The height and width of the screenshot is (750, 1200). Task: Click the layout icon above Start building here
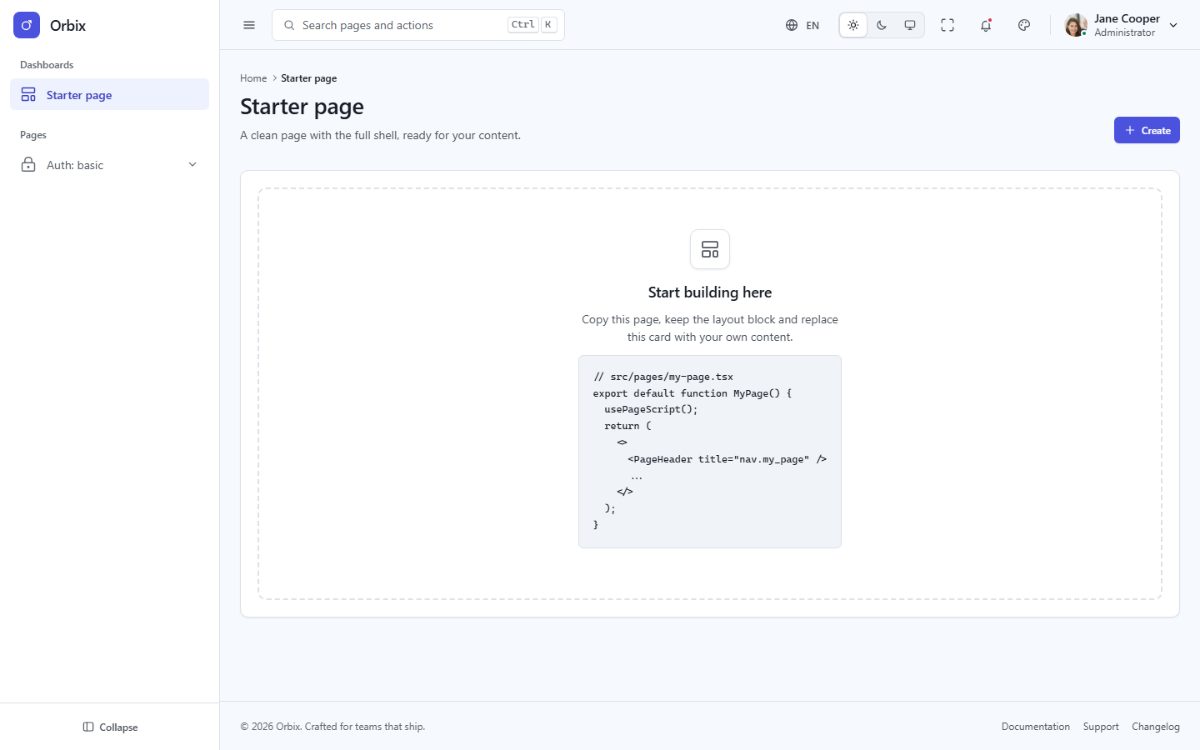(x=710, y=249)
